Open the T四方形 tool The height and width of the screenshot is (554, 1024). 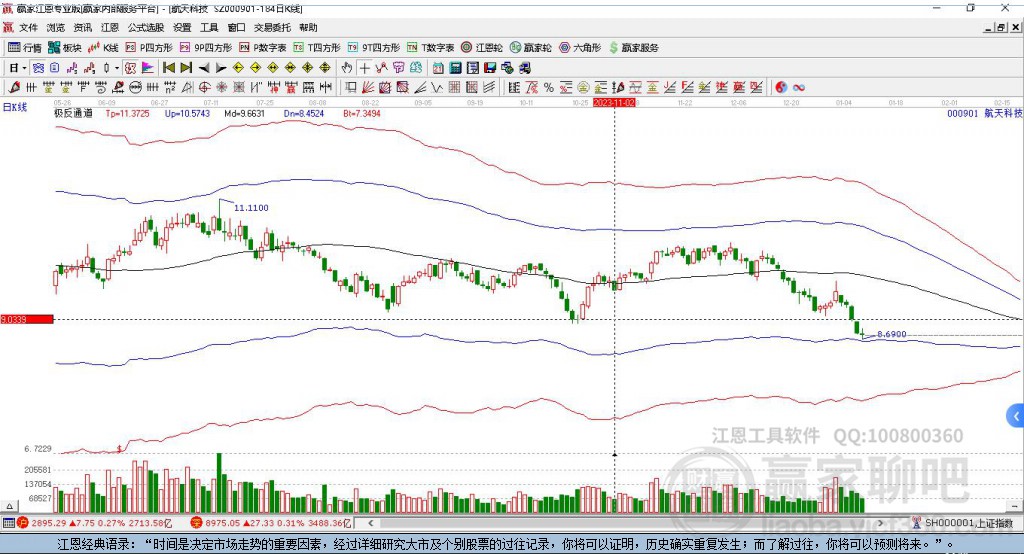[x=317, y=48]
